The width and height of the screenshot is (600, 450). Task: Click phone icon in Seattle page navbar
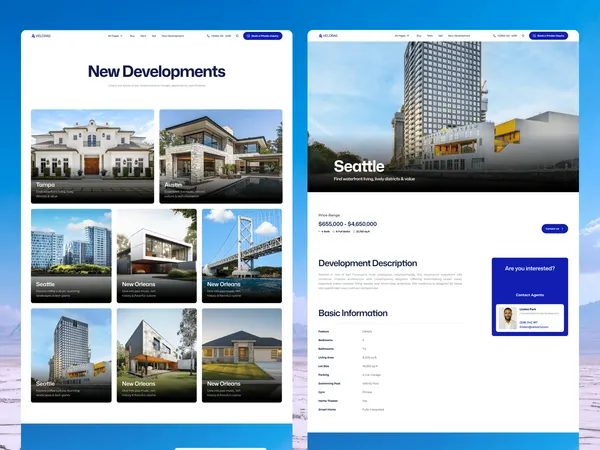[494, 36]
